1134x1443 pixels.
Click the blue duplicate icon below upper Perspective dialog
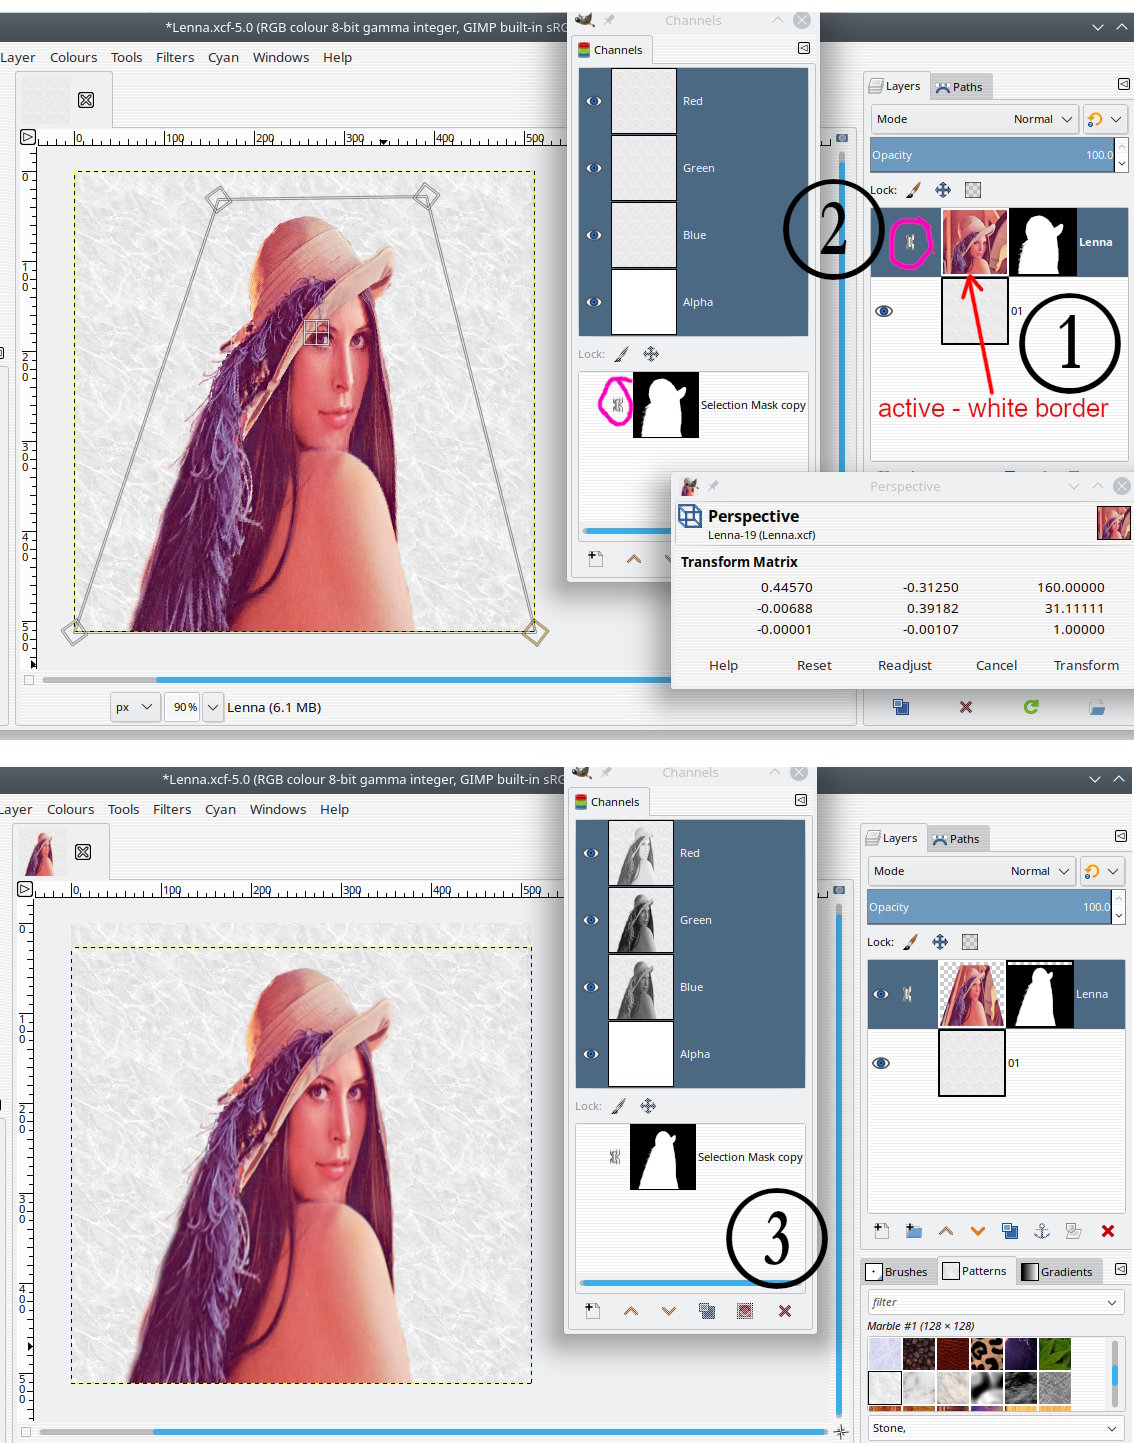pyautogui.click(x=901, y=707)
